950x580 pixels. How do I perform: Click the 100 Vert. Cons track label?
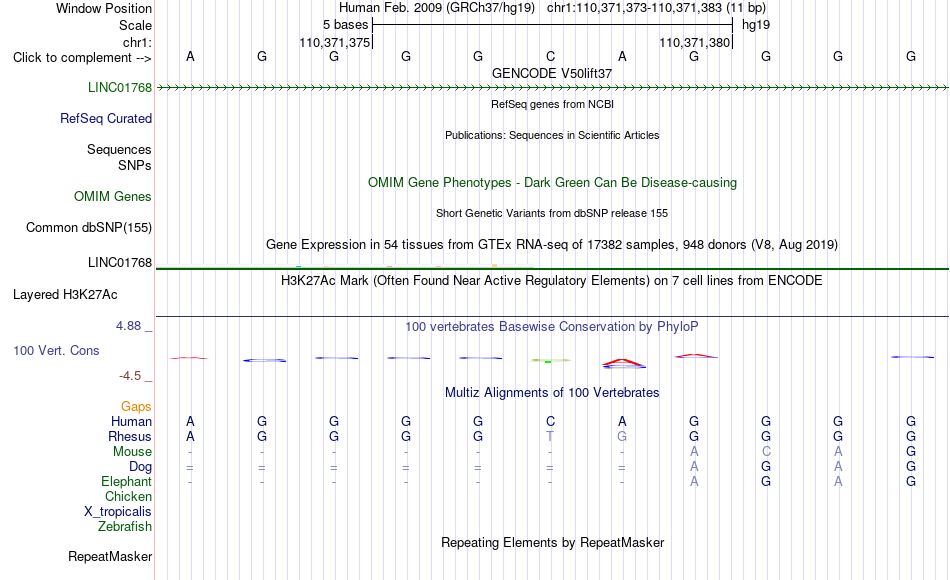coord(56,350)
